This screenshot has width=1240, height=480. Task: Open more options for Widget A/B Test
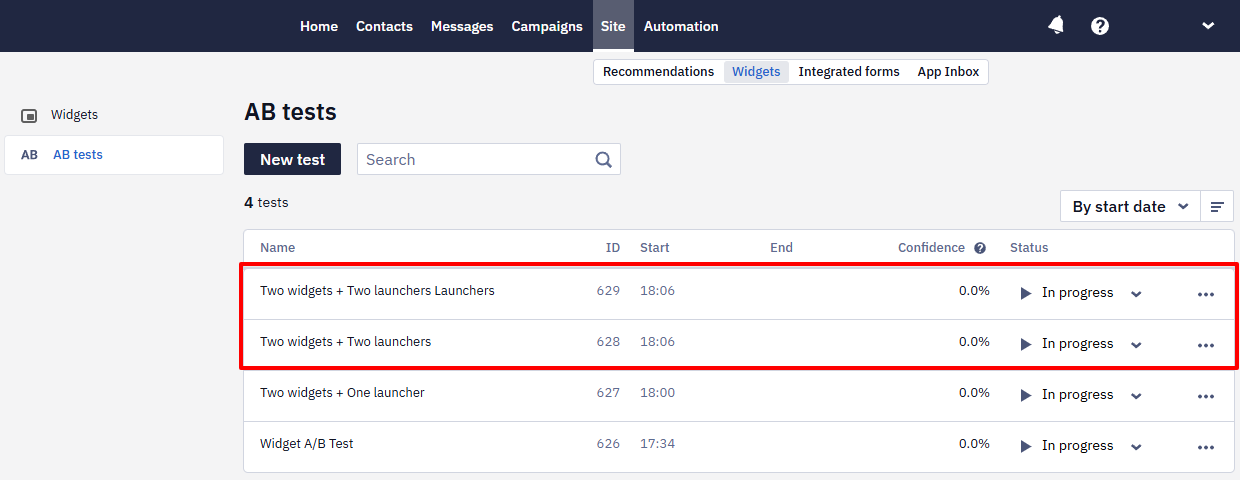1205,447
